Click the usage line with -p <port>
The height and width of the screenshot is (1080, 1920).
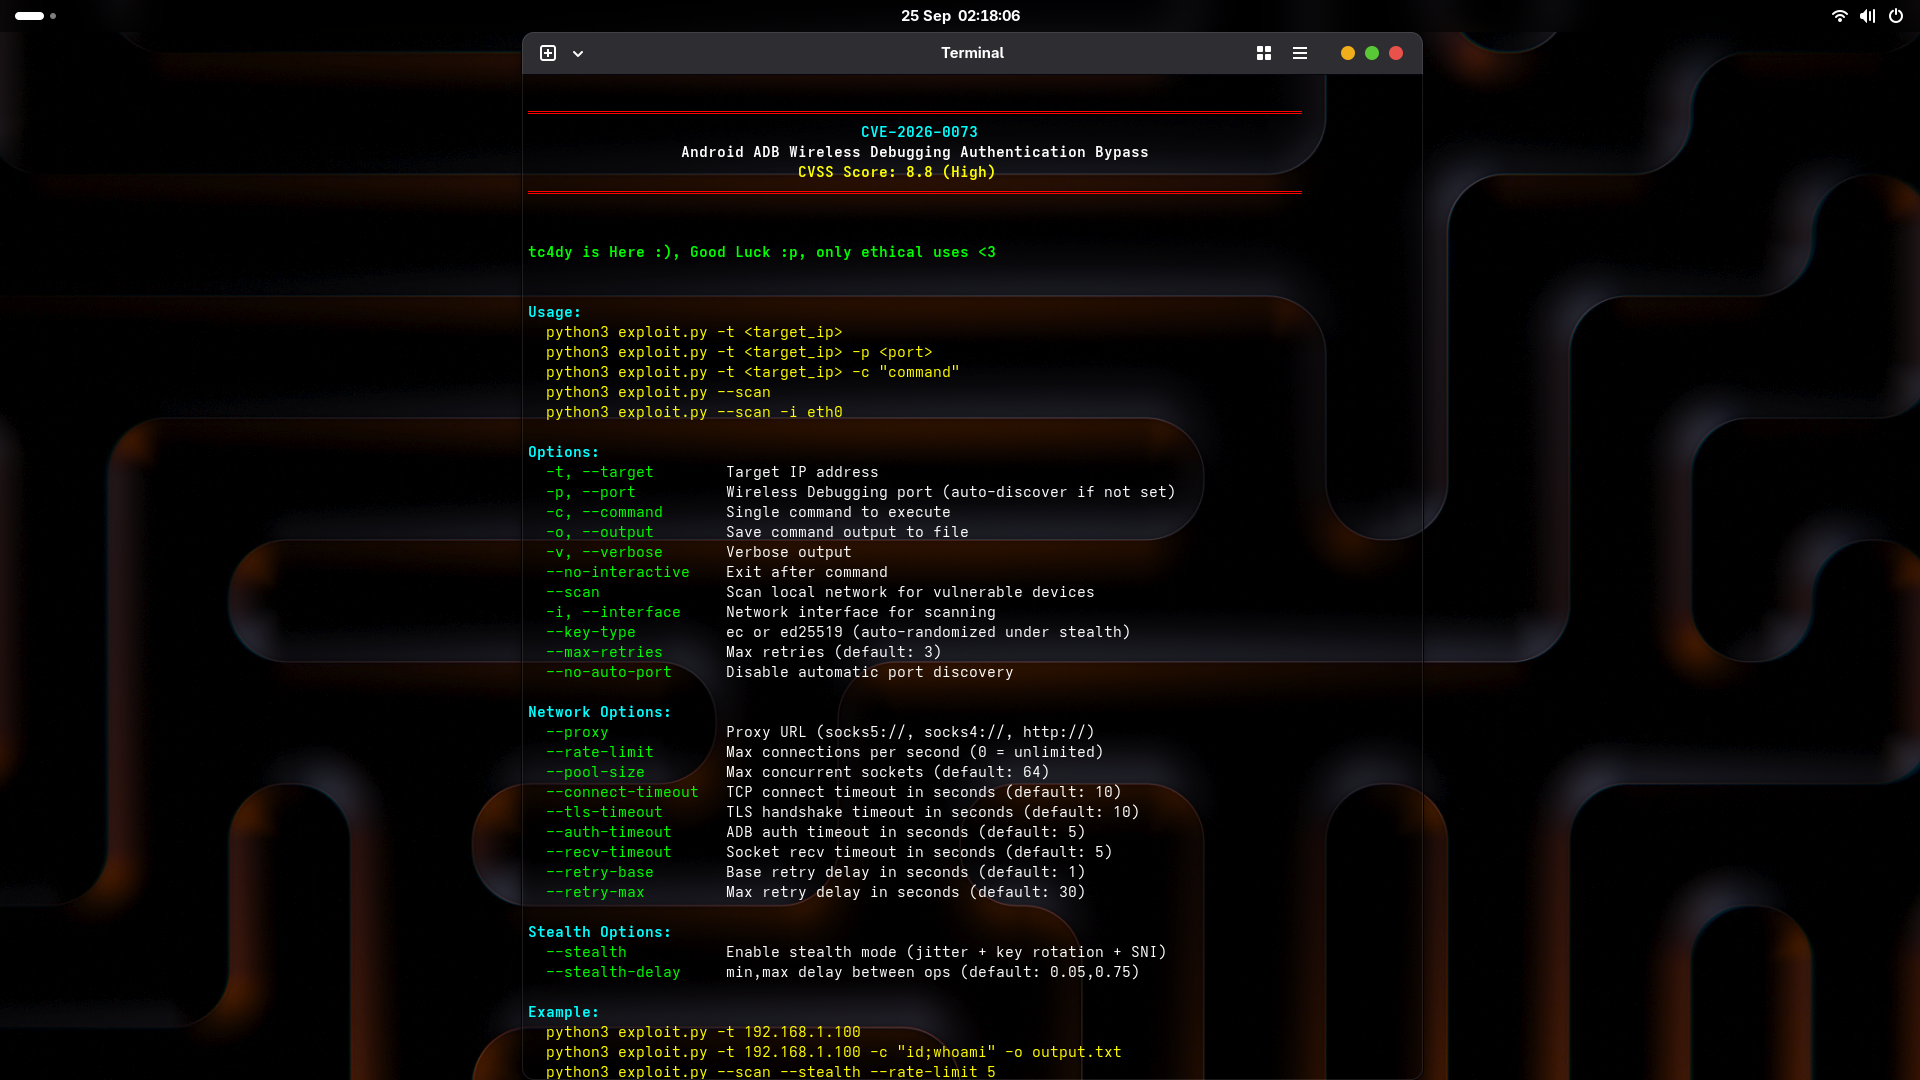[x=739, y=352]
